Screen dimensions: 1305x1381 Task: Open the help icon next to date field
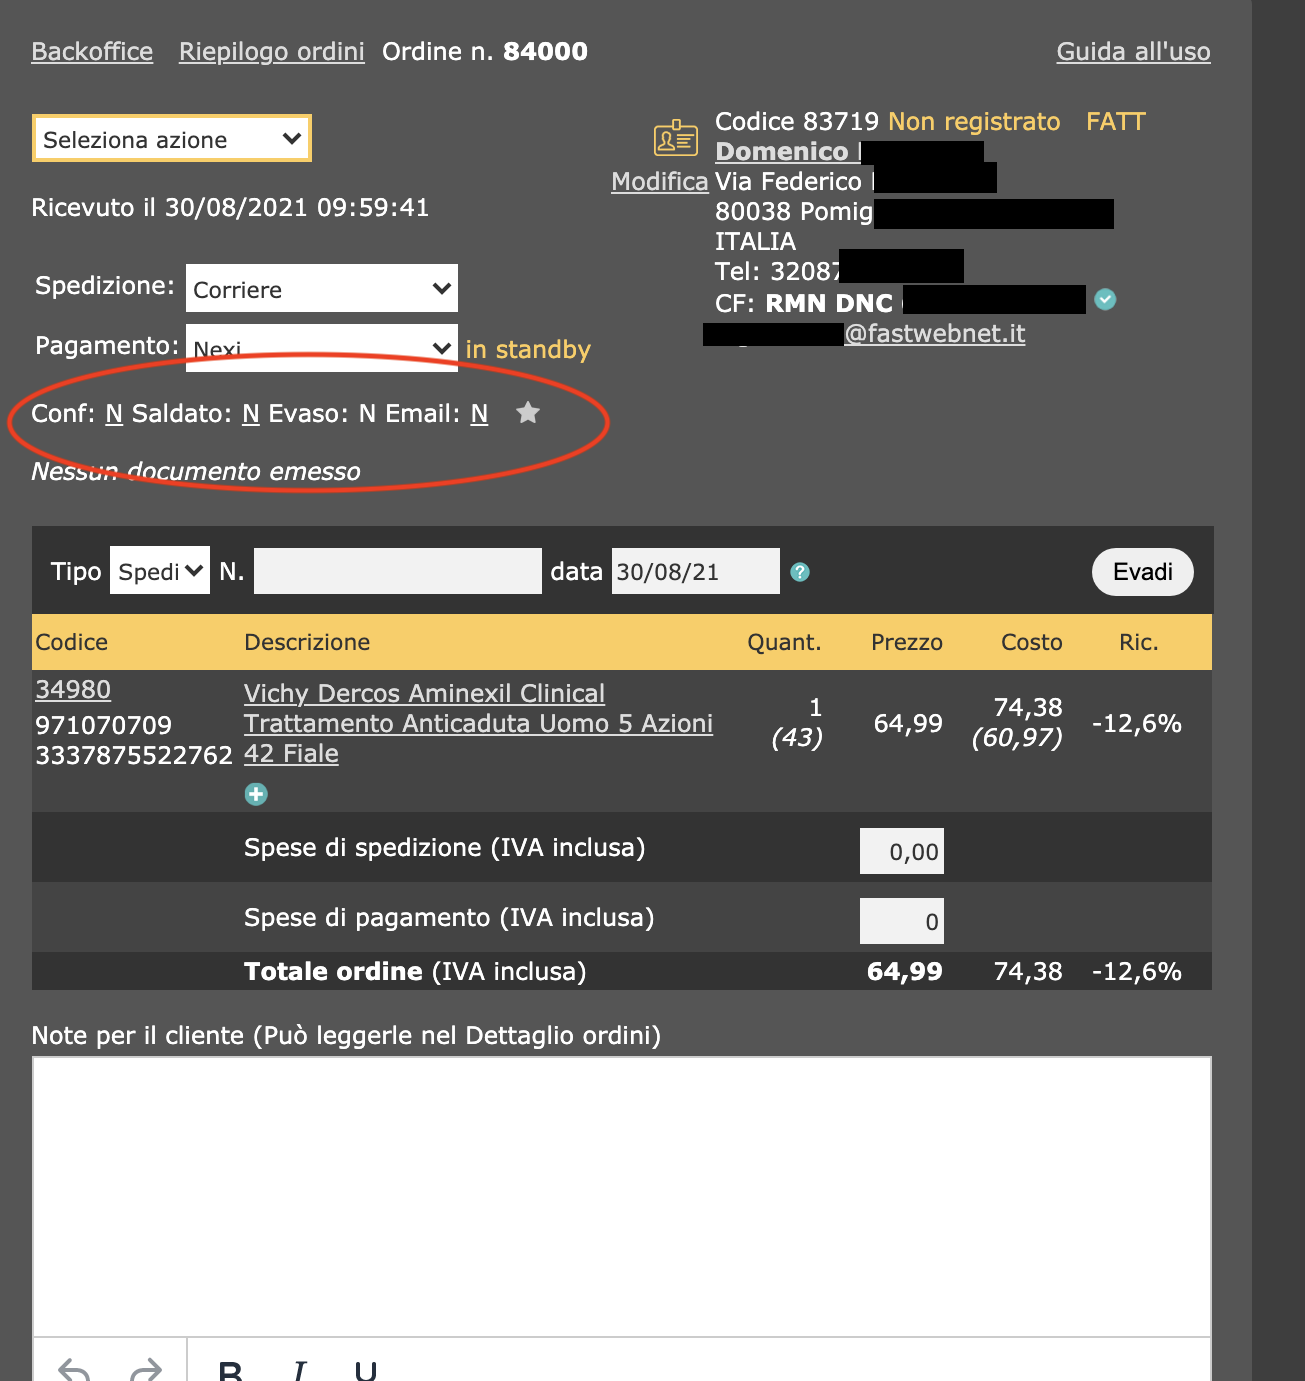(800, 572)
